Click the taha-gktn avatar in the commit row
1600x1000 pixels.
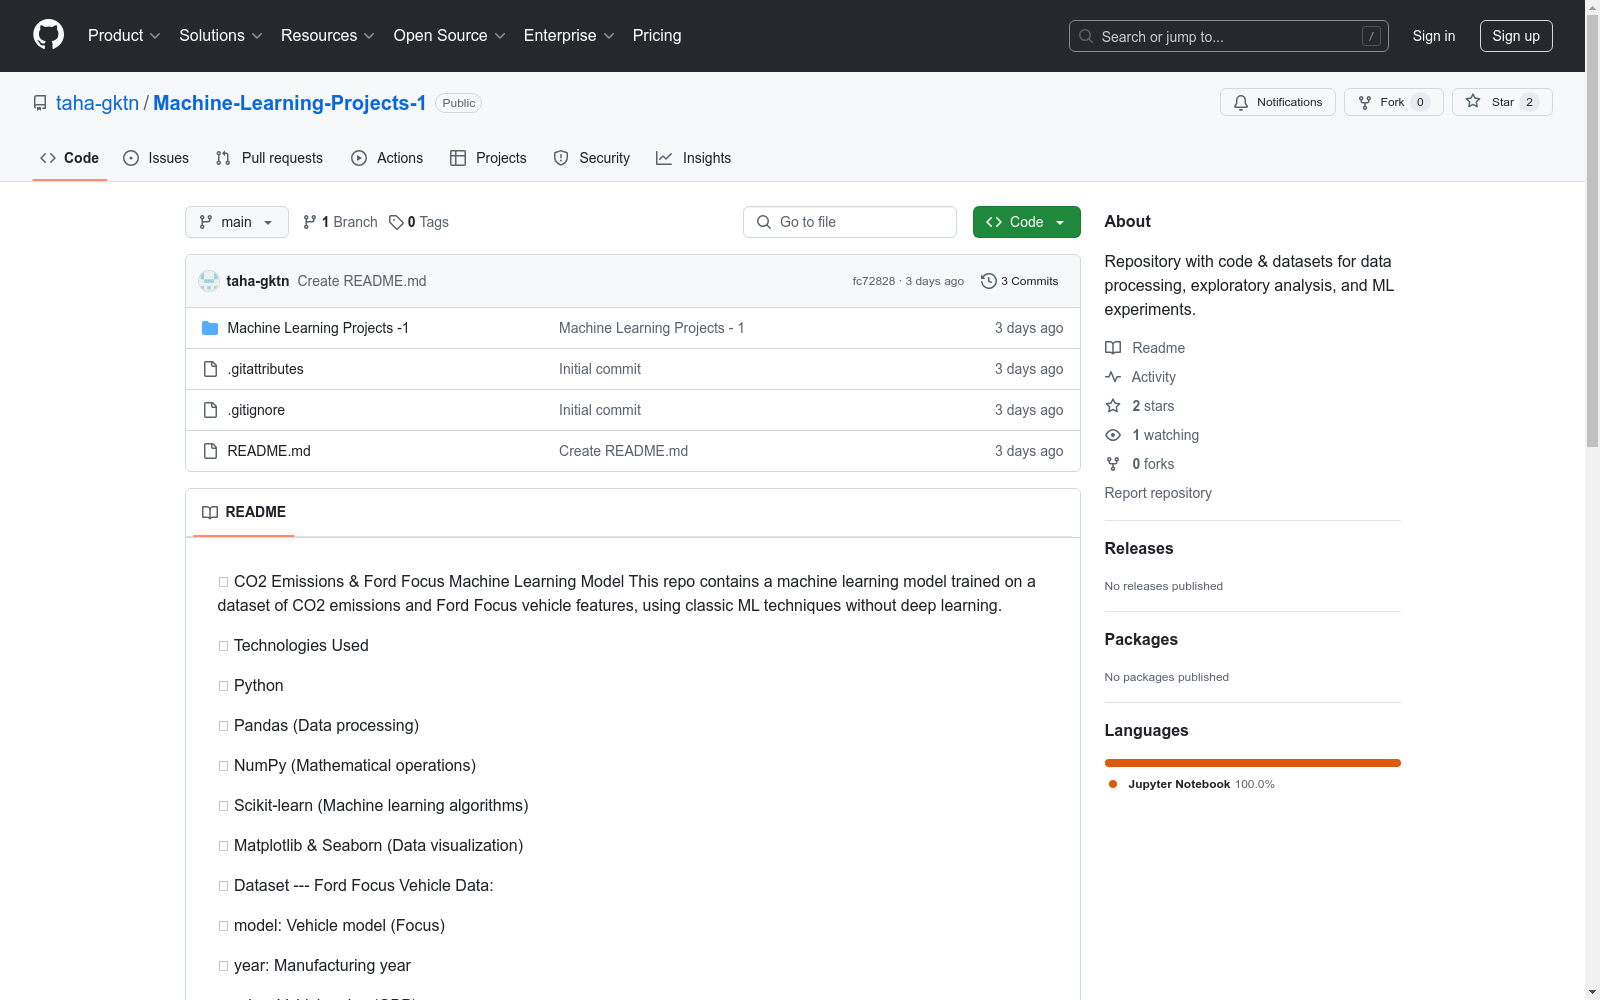tap(209, 281)
